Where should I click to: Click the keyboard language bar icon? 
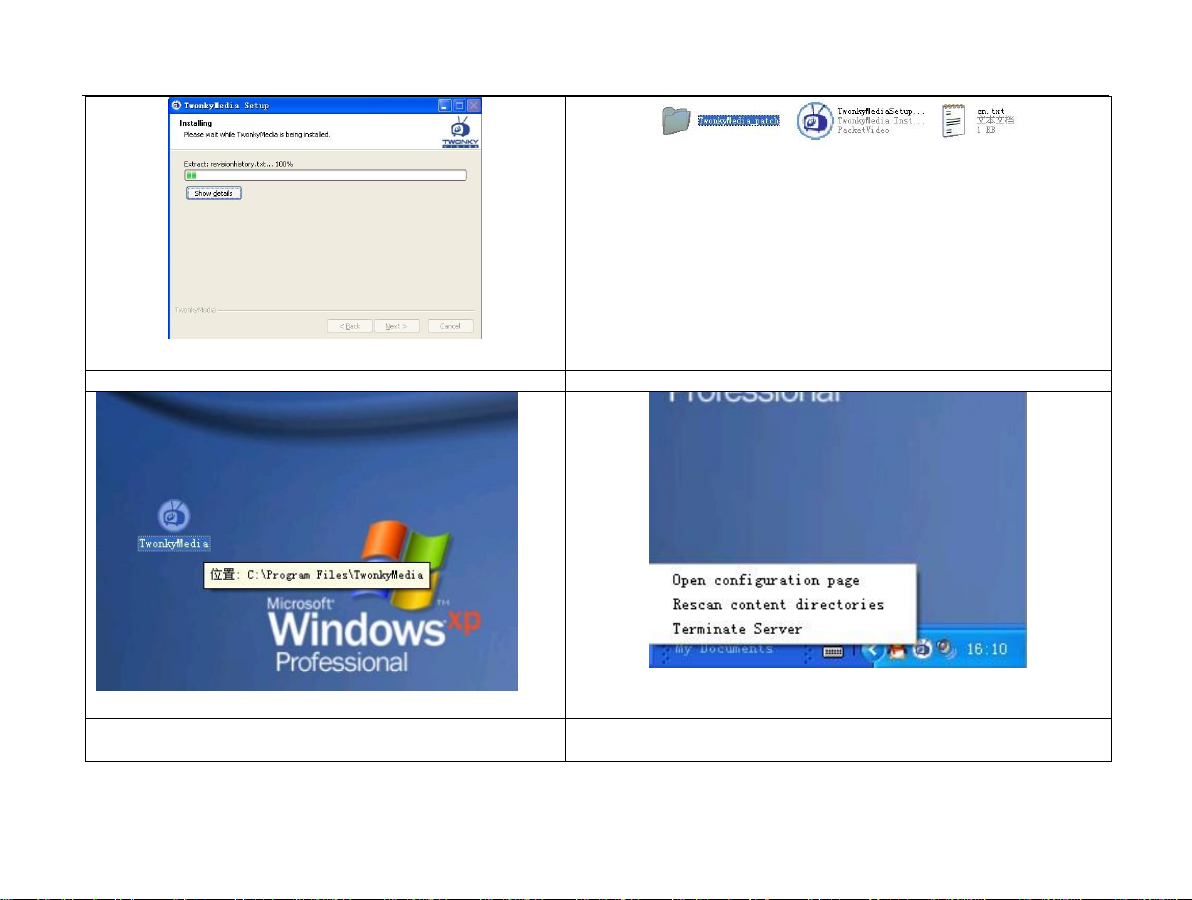(x=833, y=651)
